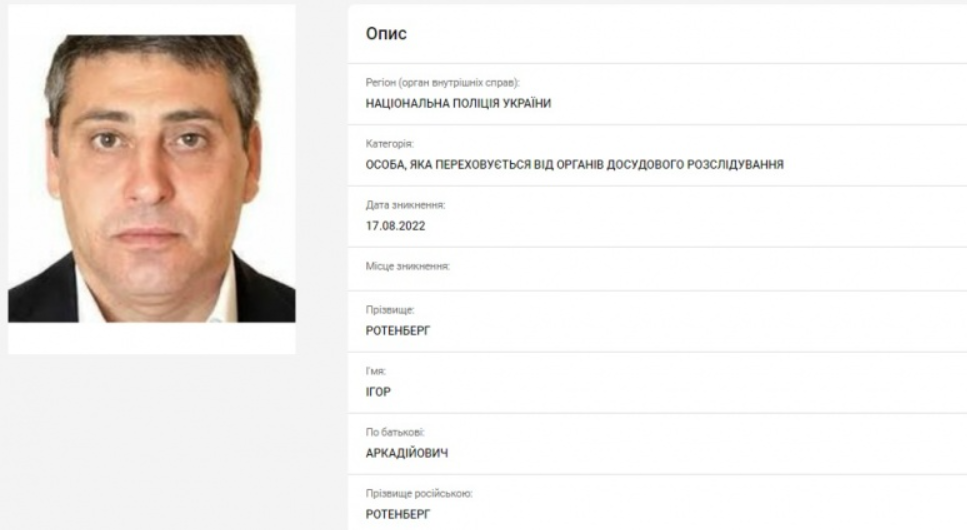Click the white margin below the photo
The width and height of the screenshot is (967, 530).
click(152, 338)
